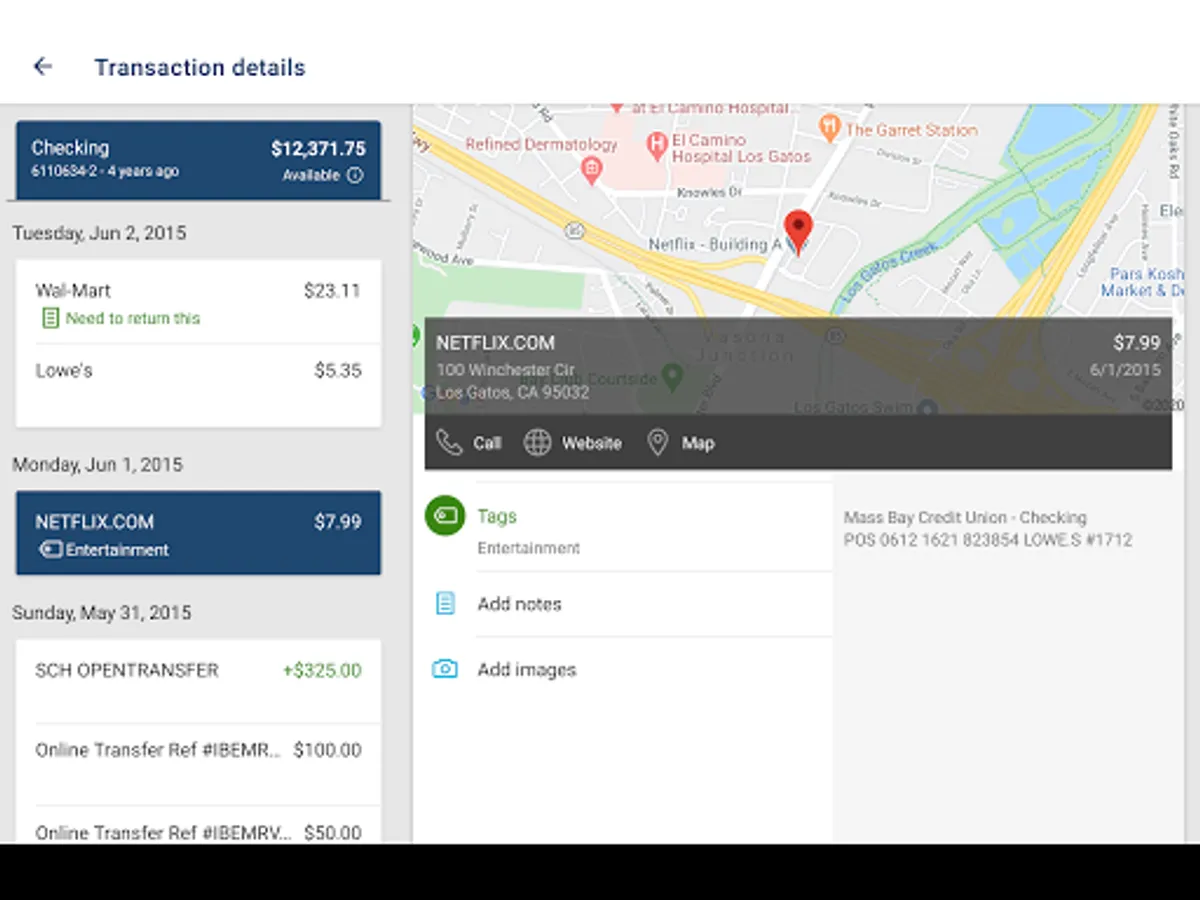Open the Online Transfer $100.00 transaction

[x=198, y=764]
